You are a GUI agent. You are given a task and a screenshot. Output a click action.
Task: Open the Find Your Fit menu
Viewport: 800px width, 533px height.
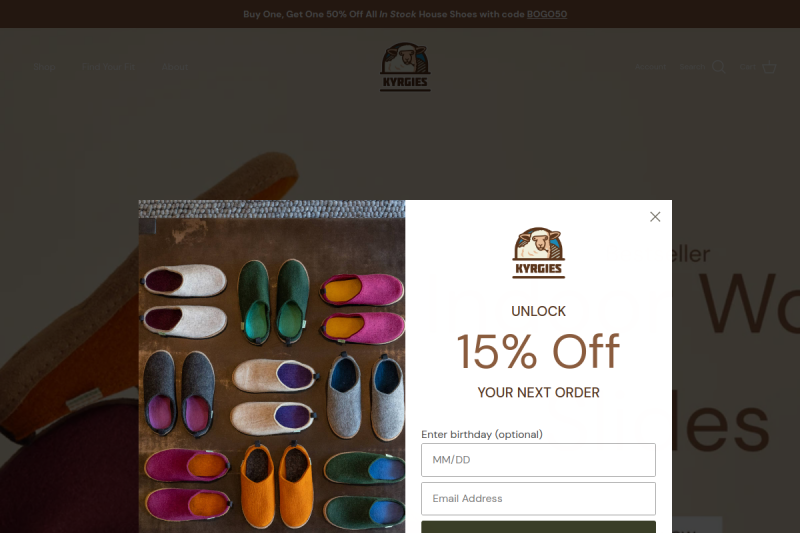[108, 67]
